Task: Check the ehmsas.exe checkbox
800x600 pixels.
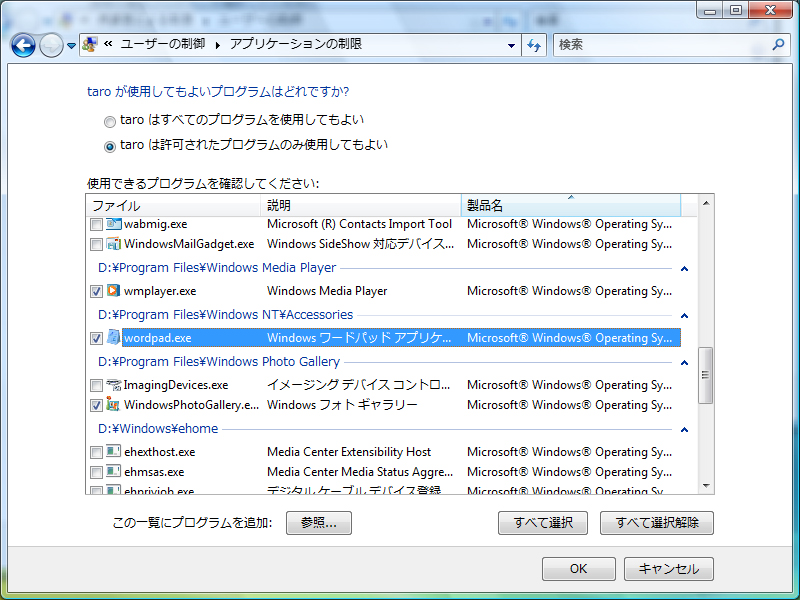Action: (x=96, y=472)
